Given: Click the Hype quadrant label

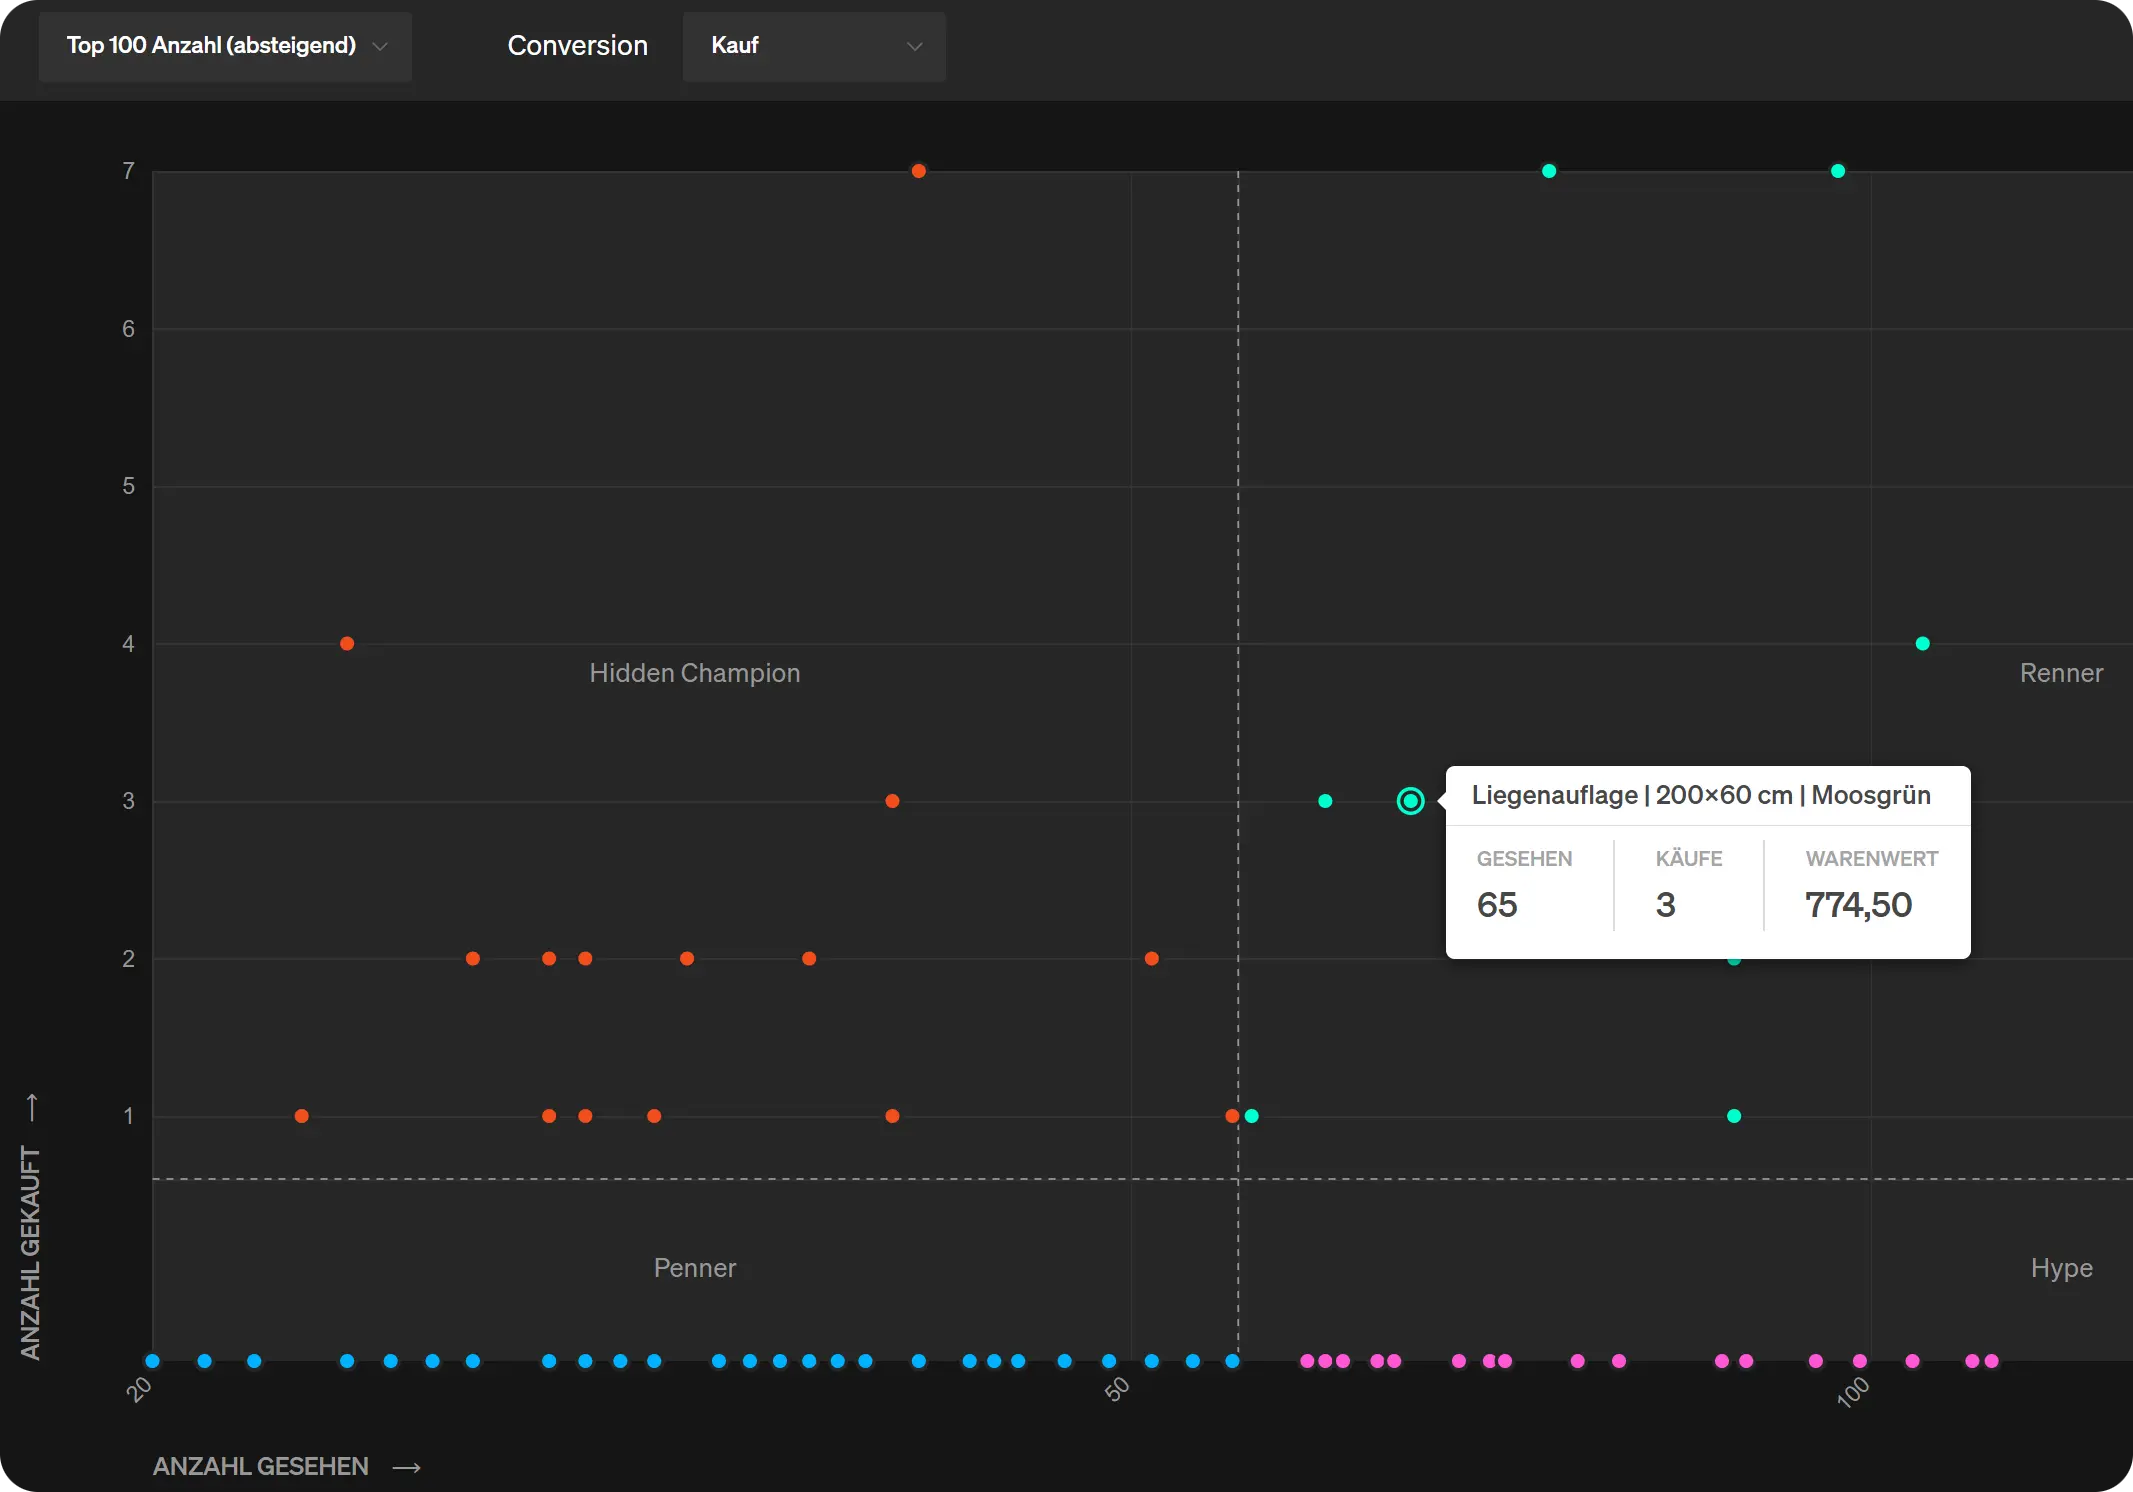Looking at the screenshot, I should [2060, 1268].
